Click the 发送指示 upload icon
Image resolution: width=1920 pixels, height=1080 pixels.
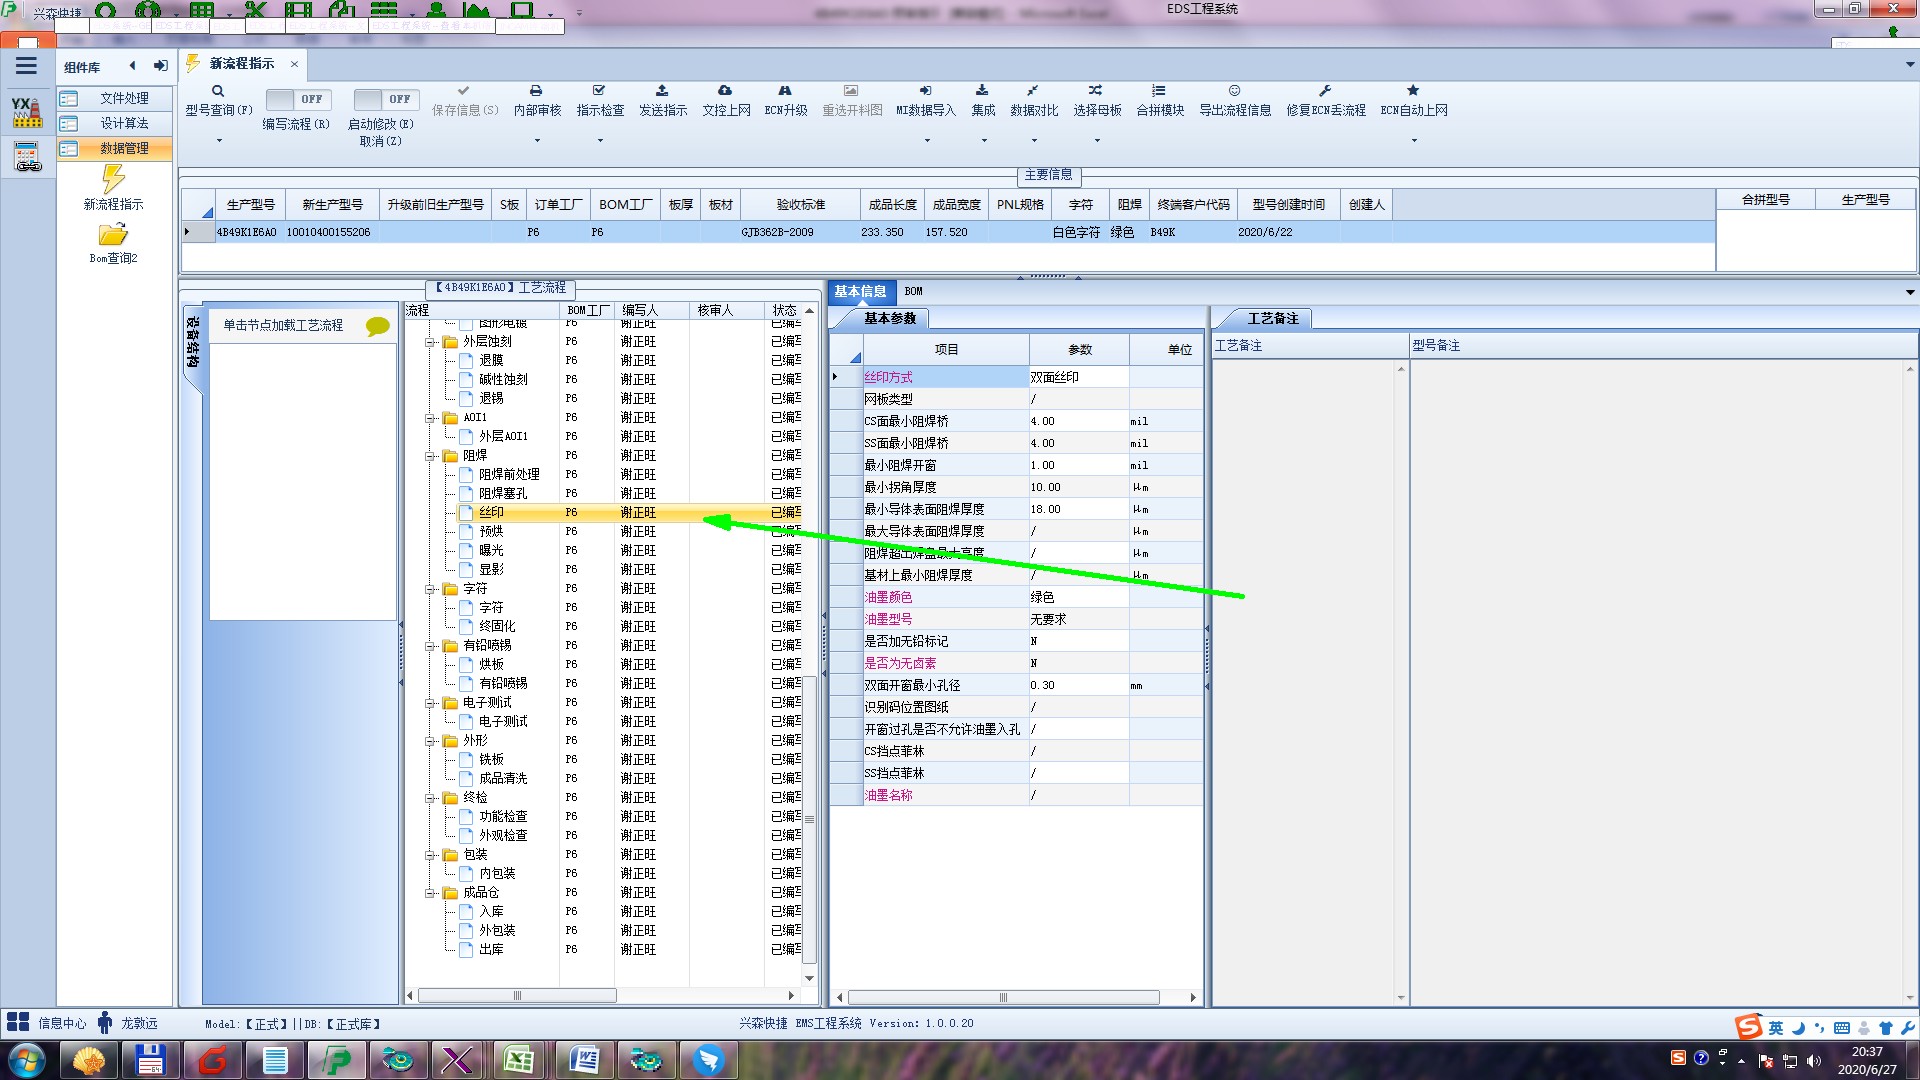(x=662, y=91)
